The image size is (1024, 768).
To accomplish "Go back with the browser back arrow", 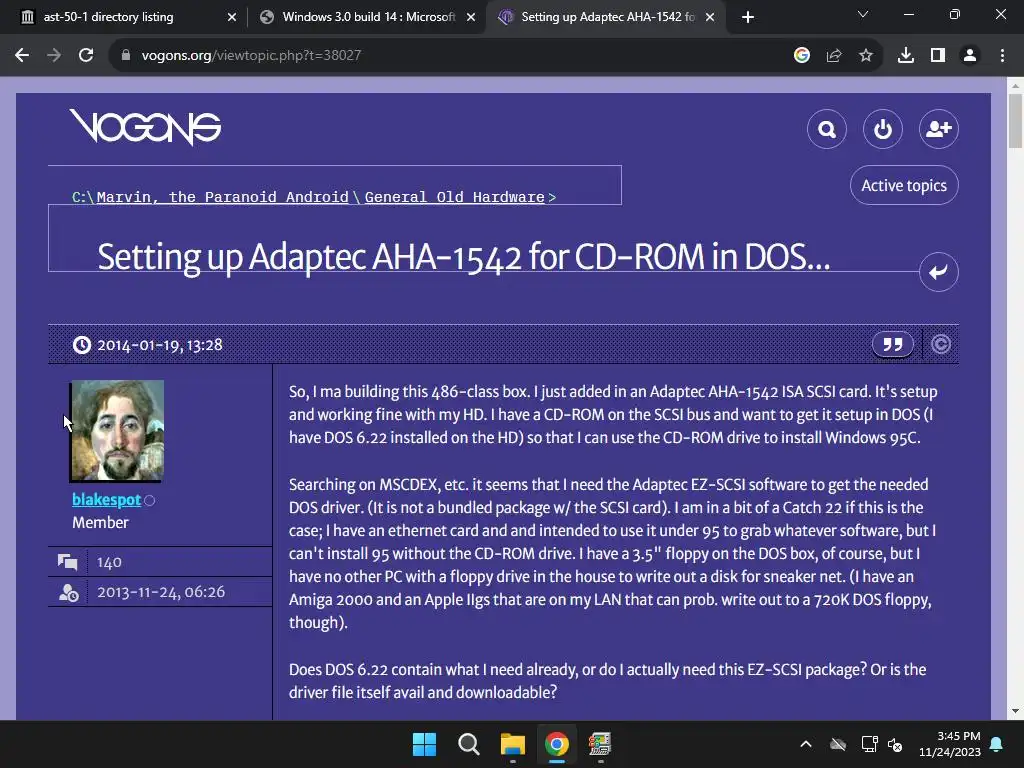I will (22, 56).
